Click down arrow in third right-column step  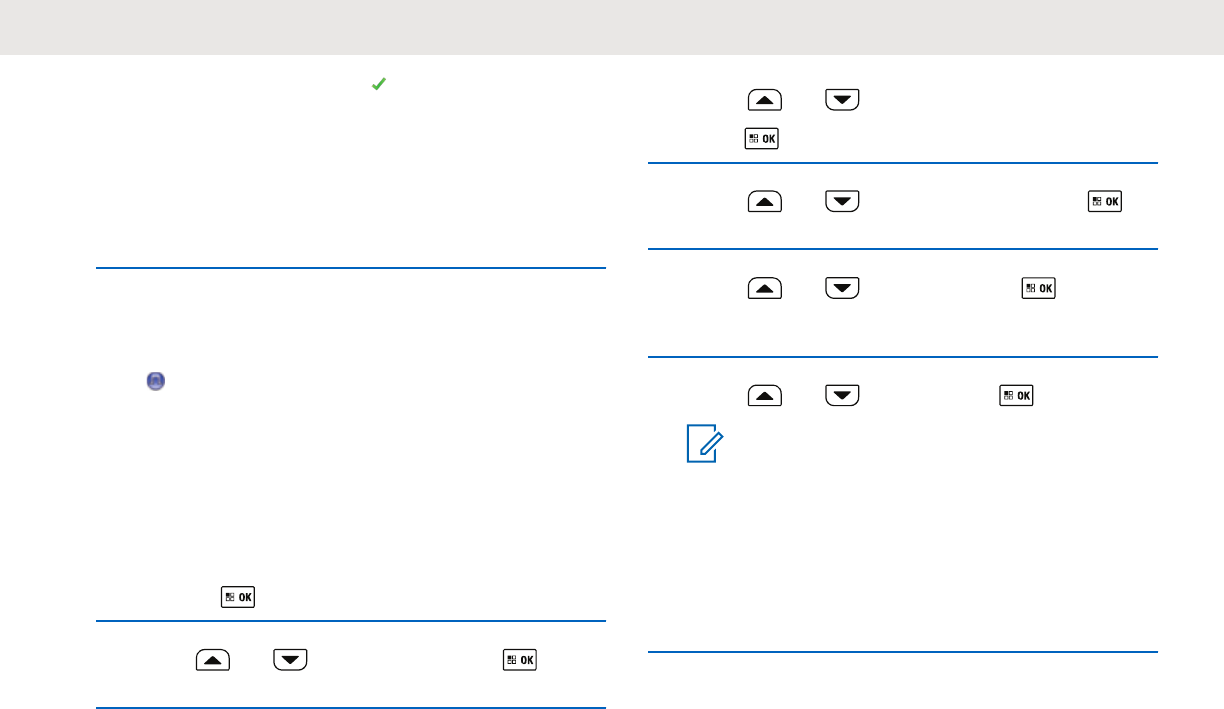click(x=842, y=289)
